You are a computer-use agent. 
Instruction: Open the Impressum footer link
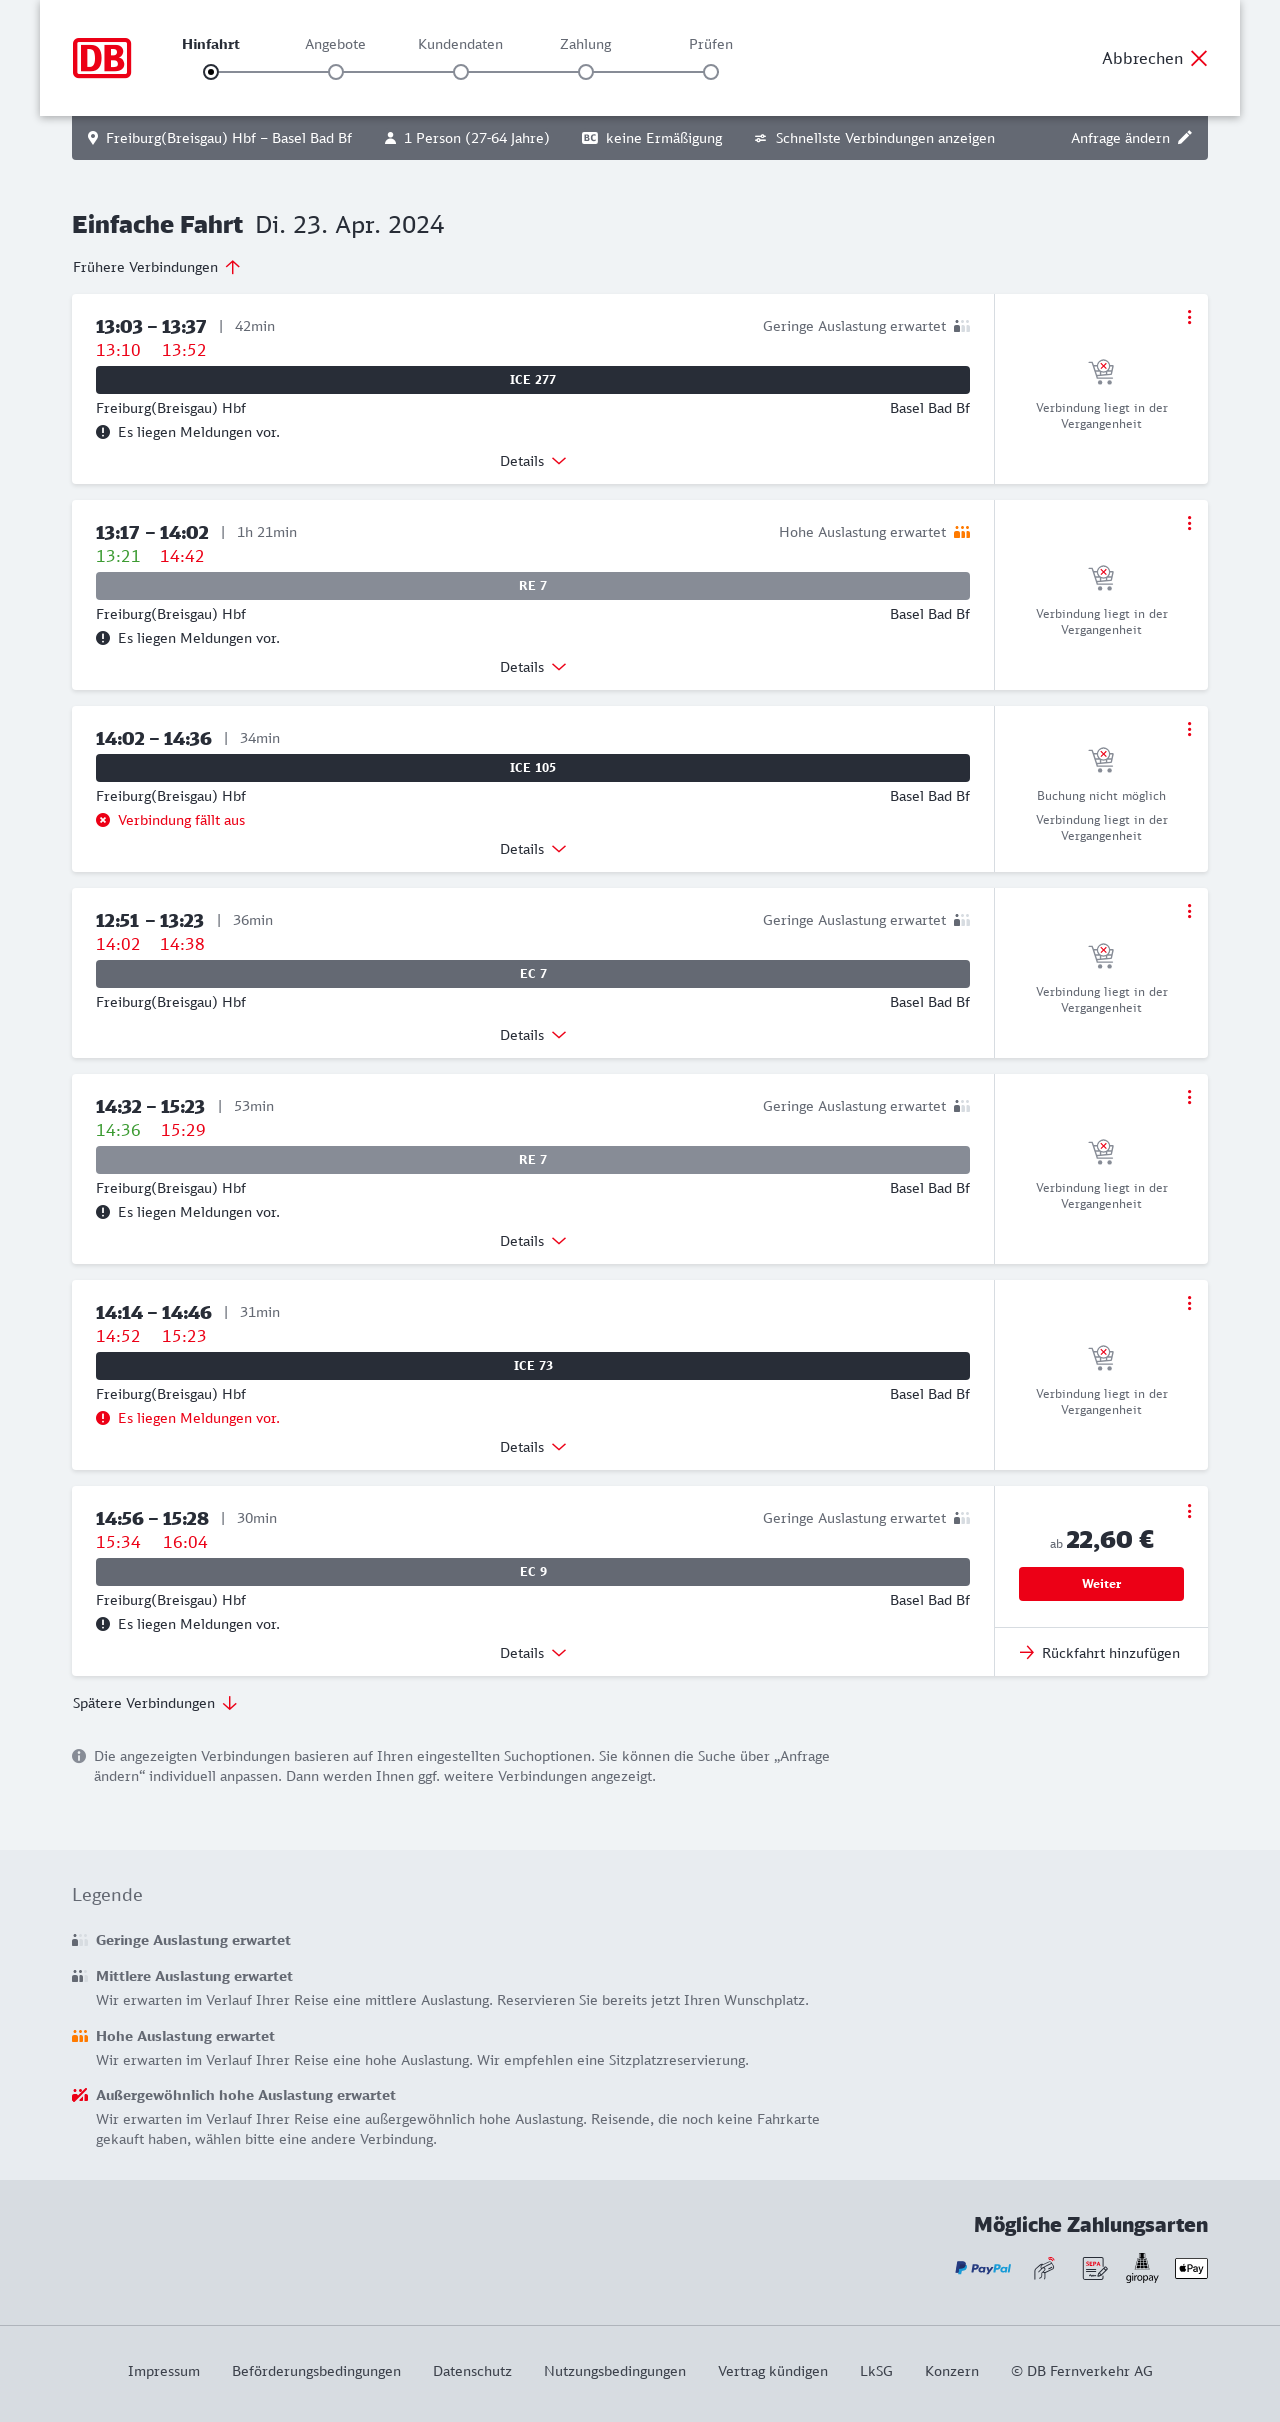click(x=164, y=2371)
